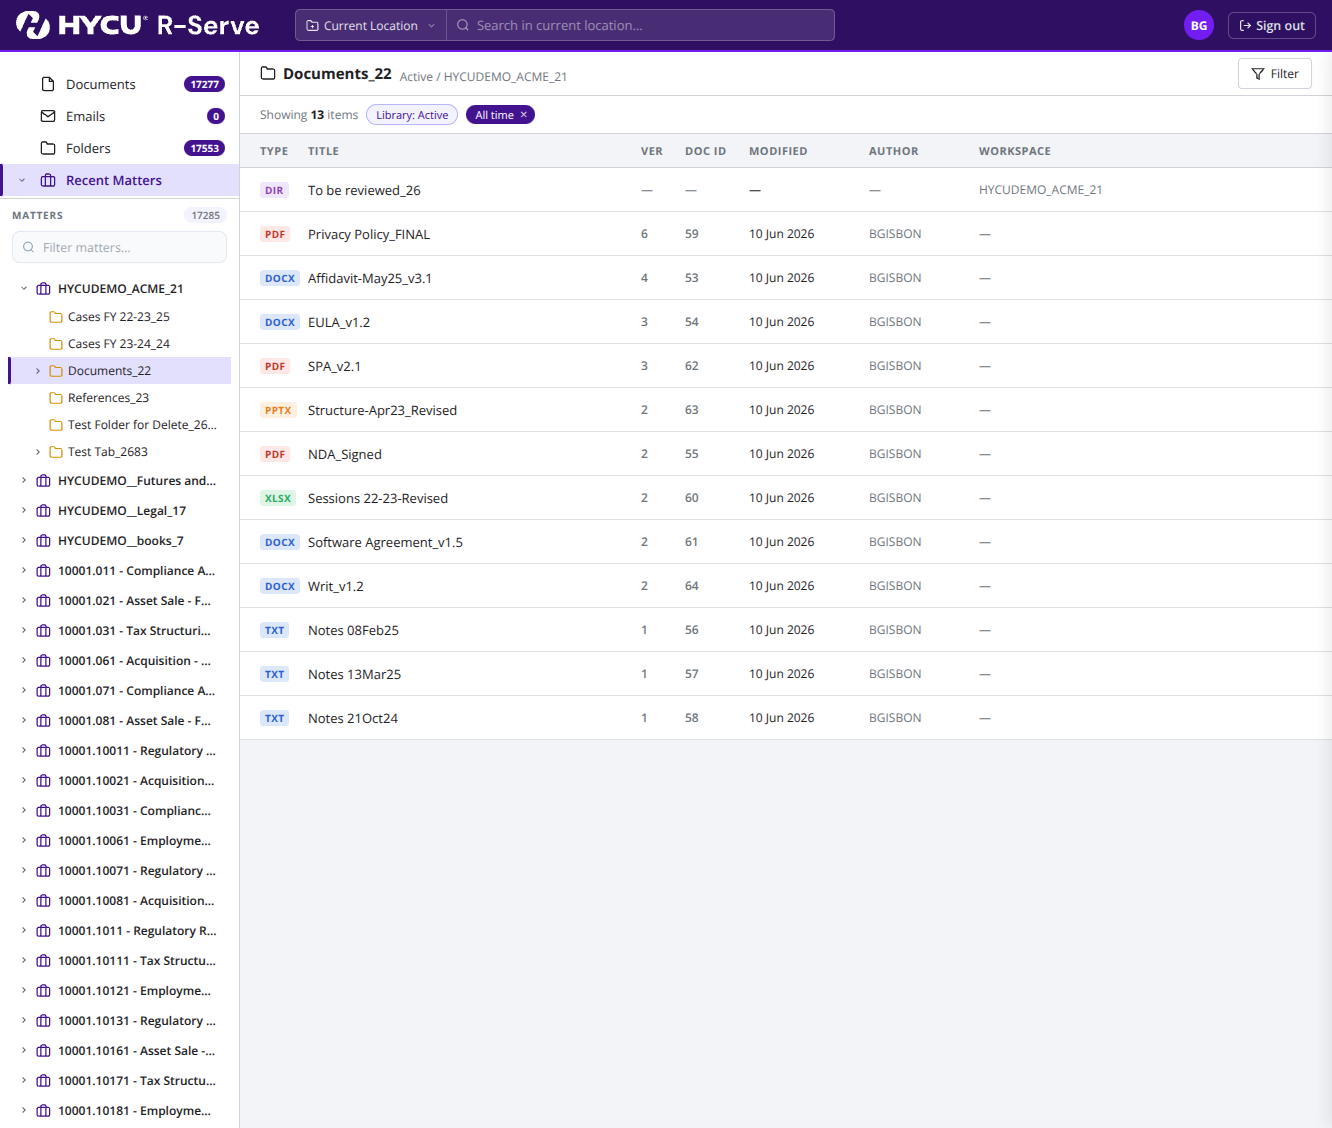1332x1128 pixels.
Task: Expand the 10001.031 - Tax Structuring matter
Action: tap(24, 630)
